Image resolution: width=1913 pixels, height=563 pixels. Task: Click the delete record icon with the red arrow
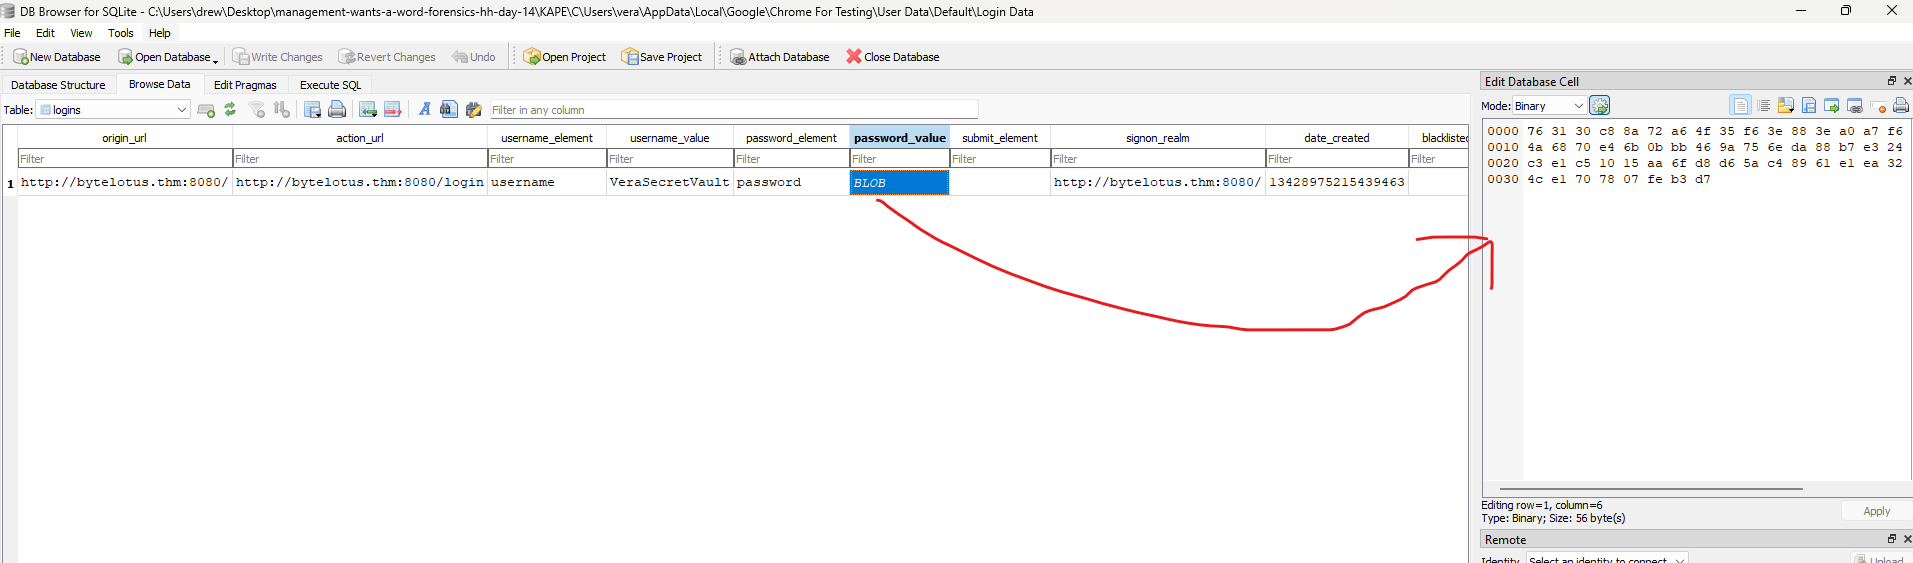(x=392, y=110)
